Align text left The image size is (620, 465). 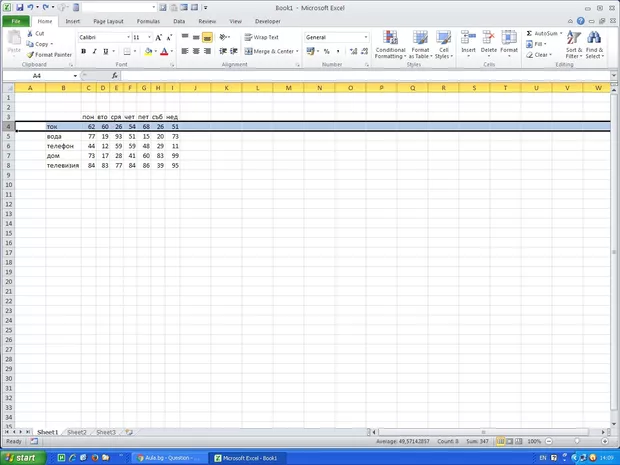pyautogui.click(x=185, y=51)
